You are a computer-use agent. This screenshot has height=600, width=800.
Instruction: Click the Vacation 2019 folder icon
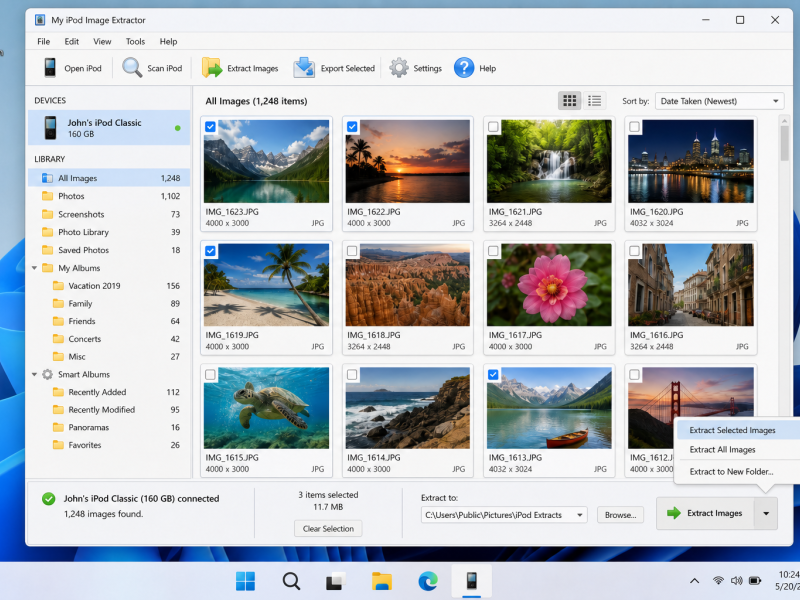58,286
